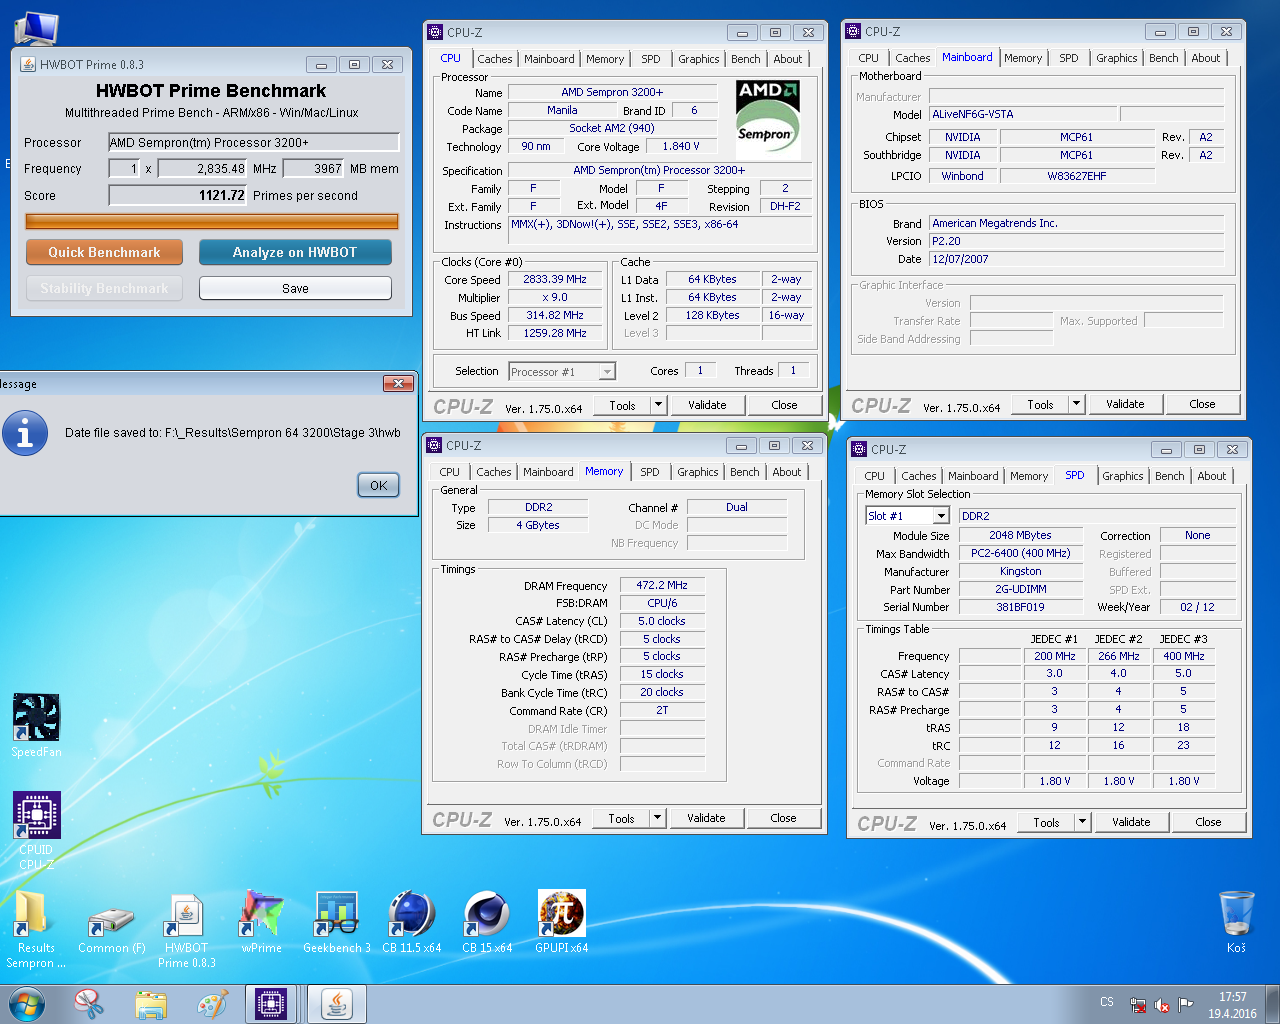Click Part Number value 2G-UDIMM

[1021, 589]
